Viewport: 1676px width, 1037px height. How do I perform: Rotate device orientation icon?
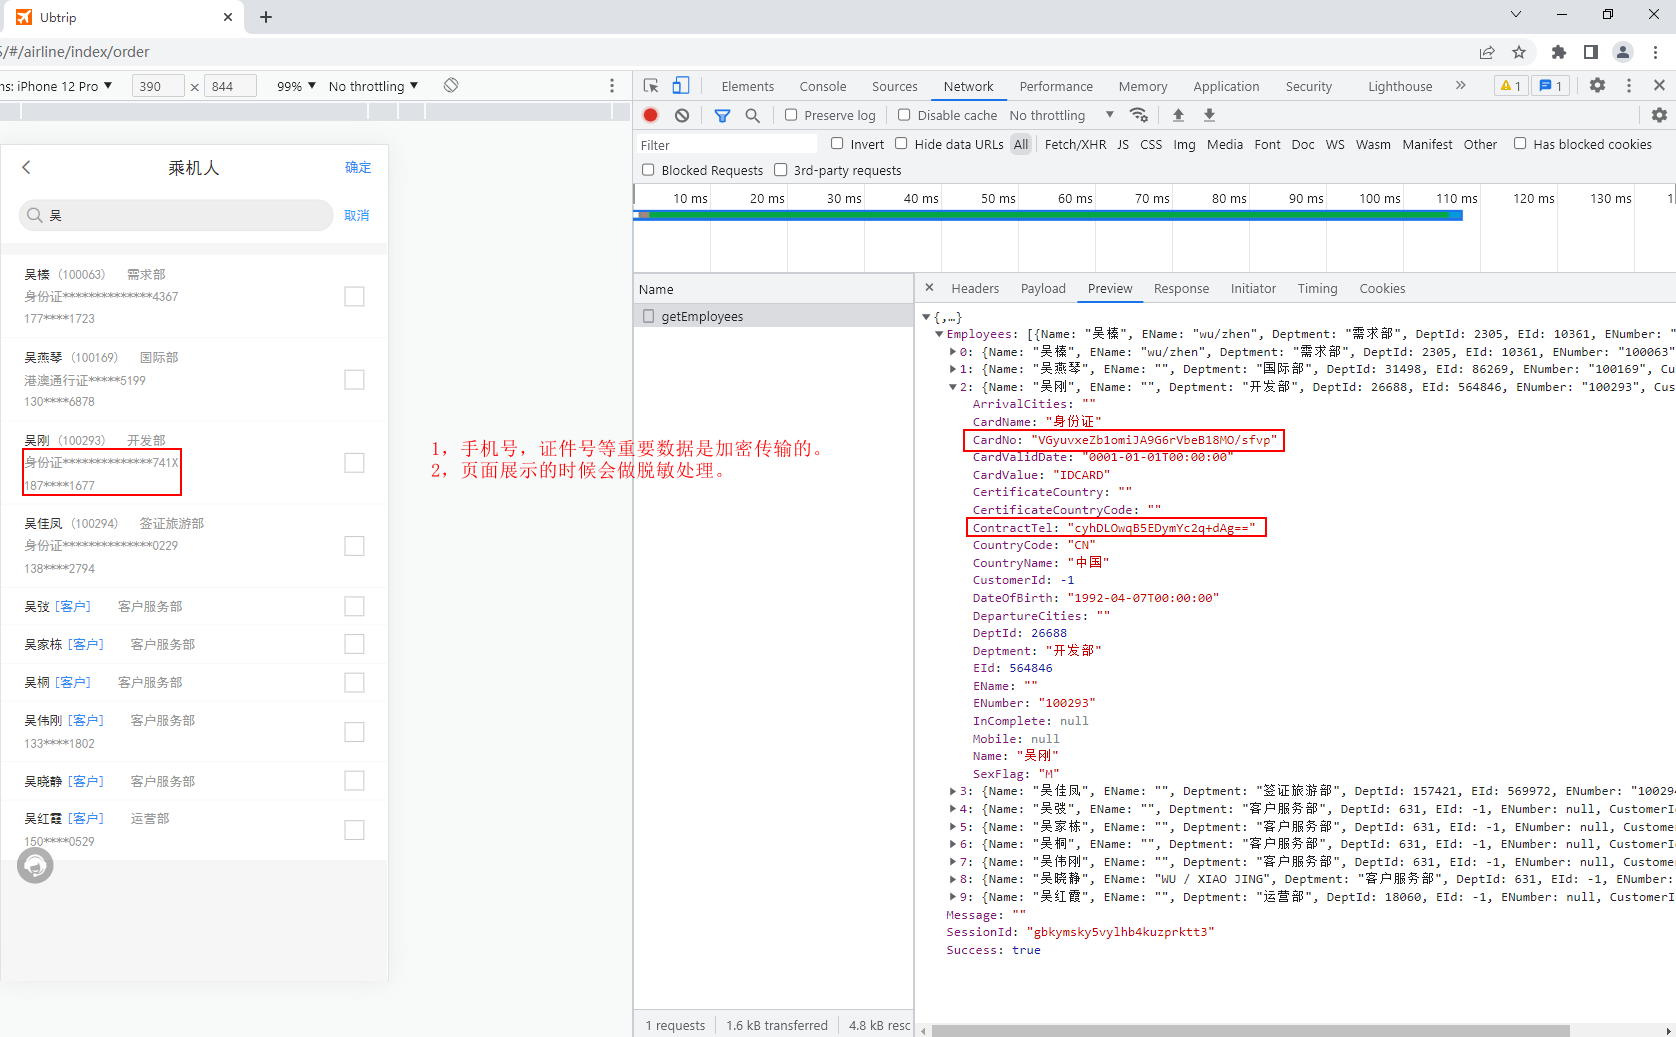click(451, 86)
